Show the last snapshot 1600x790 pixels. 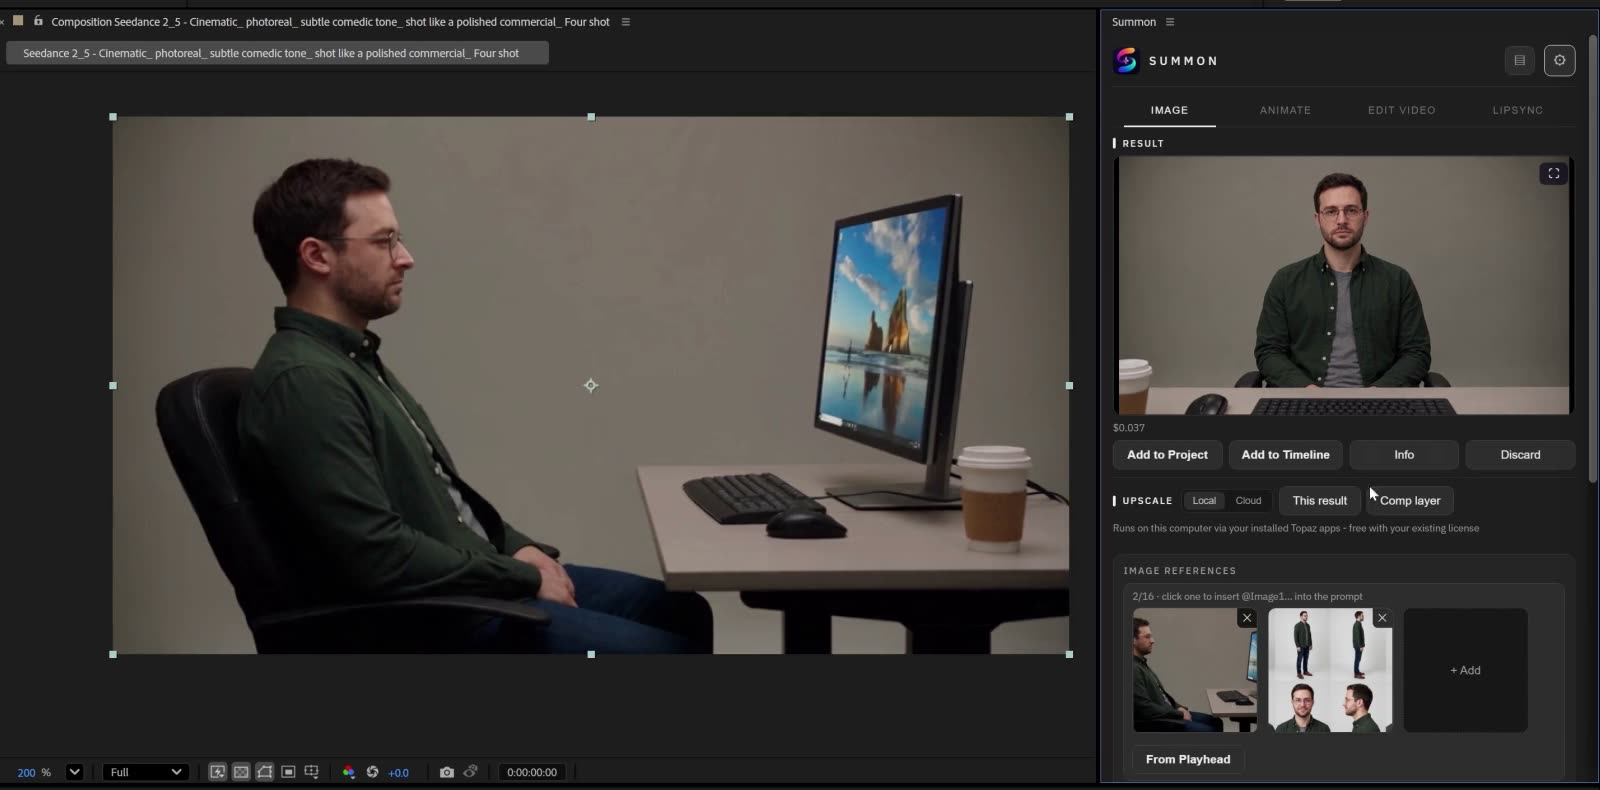[x=471, y=772]
